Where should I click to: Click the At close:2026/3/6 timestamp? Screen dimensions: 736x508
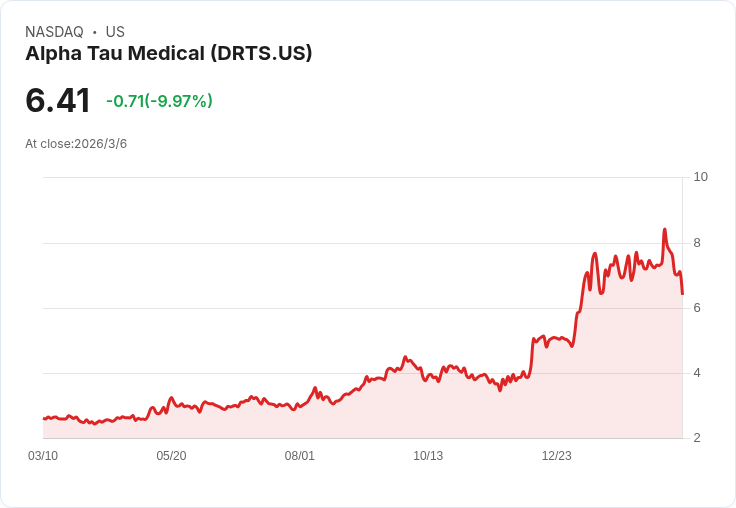click(76, 144)
